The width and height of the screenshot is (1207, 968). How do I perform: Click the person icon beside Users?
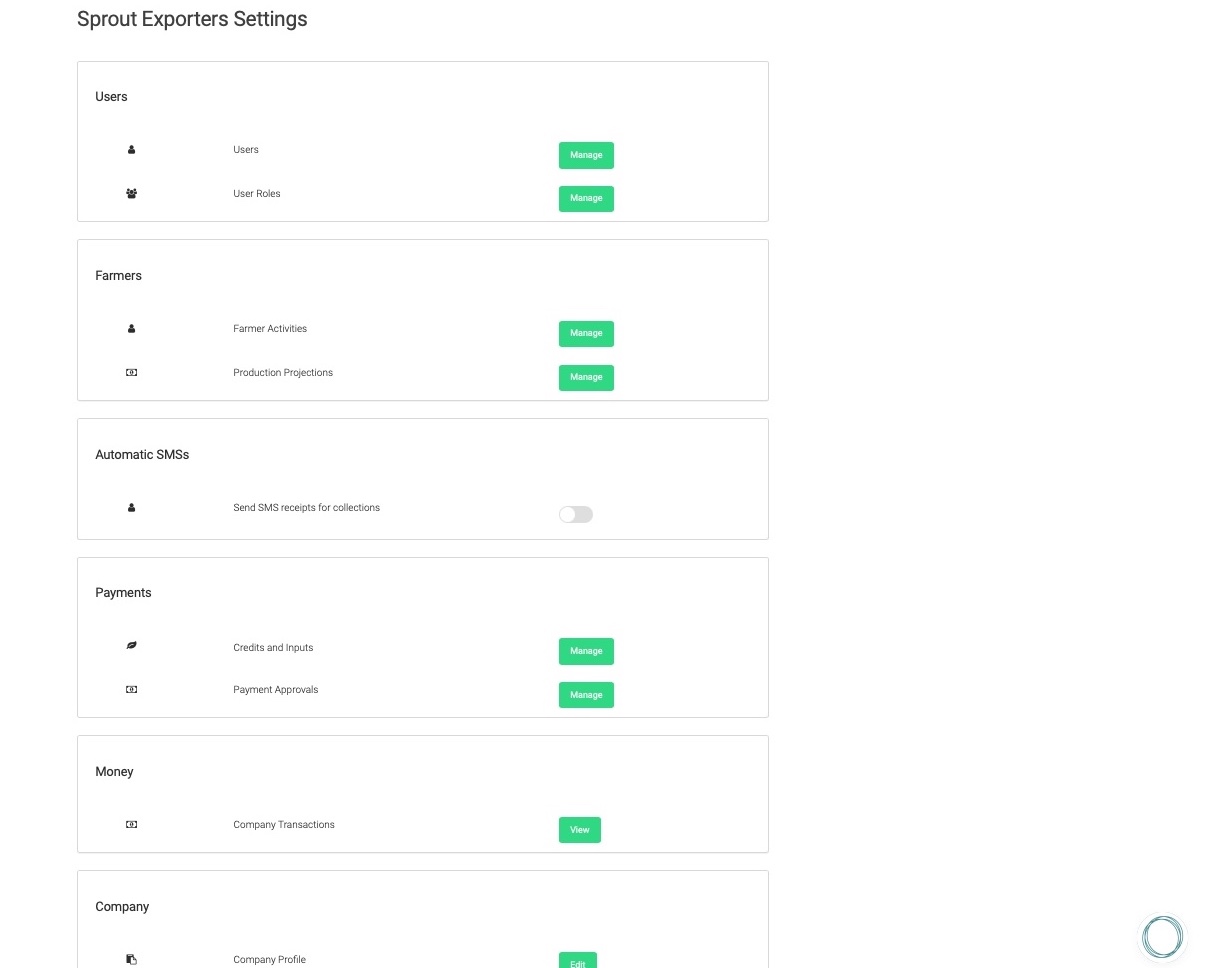(x=131, y=150)
